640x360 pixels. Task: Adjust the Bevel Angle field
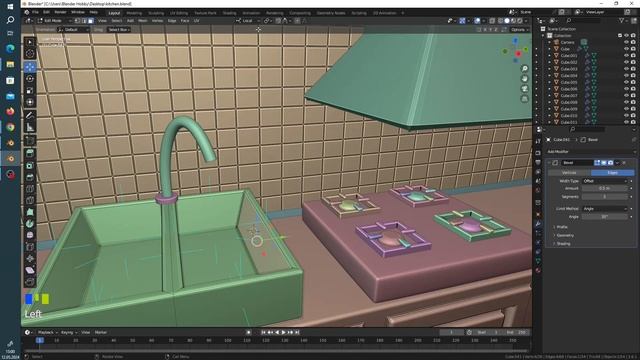point(604,216)
